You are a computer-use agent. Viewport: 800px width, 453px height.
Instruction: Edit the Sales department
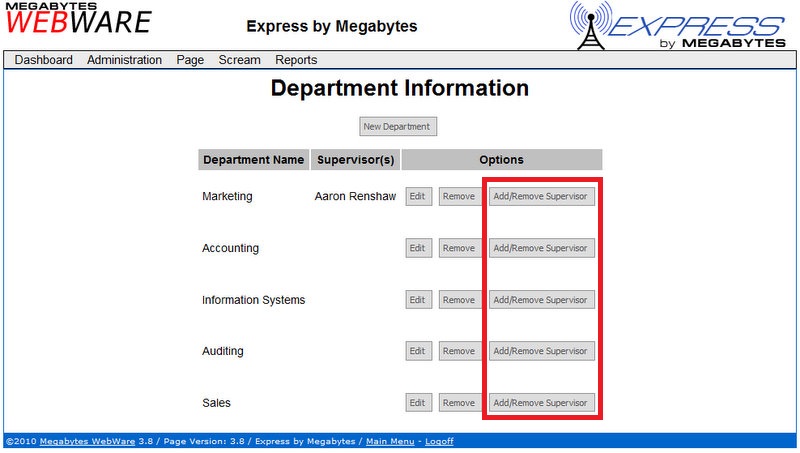click(x=418, y=403)
